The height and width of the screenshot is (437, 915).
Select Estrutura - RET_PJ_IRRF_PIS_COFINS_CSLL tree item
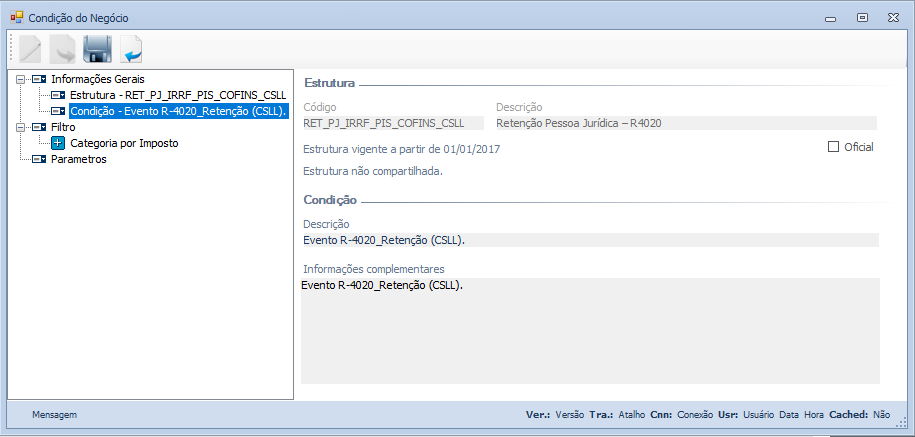pos(179,95)
